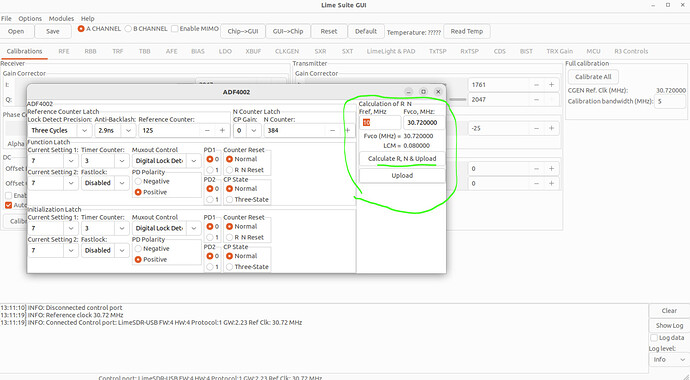This screenshot has width=690, height=380.
Task: Click the Fref, MHz input field
Action: [x=380, y=123]
